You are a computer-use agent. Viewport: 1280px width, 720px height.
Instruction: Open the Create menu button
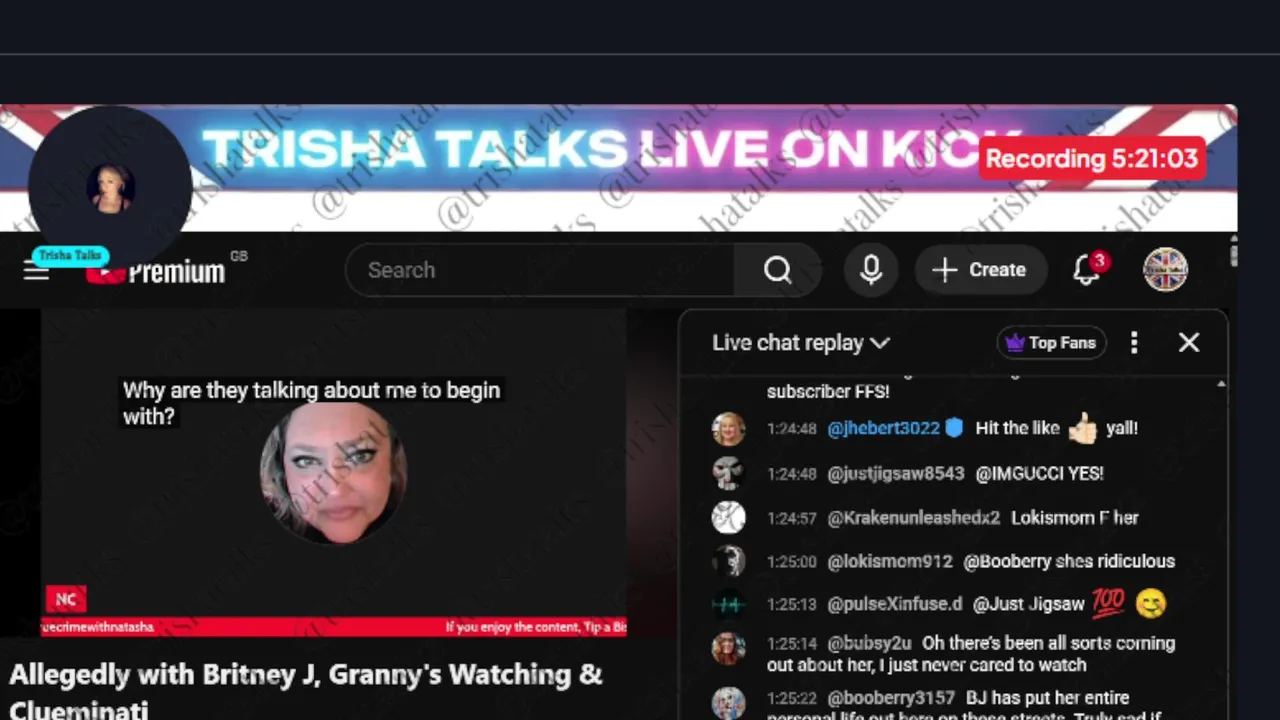(x=979, y=270)
